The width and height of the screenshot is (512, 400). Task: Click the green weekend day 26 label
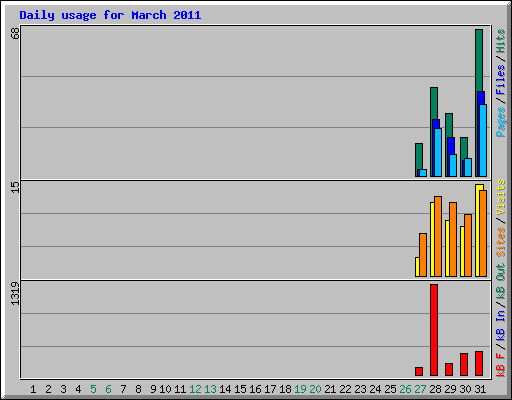coord(405,389)
